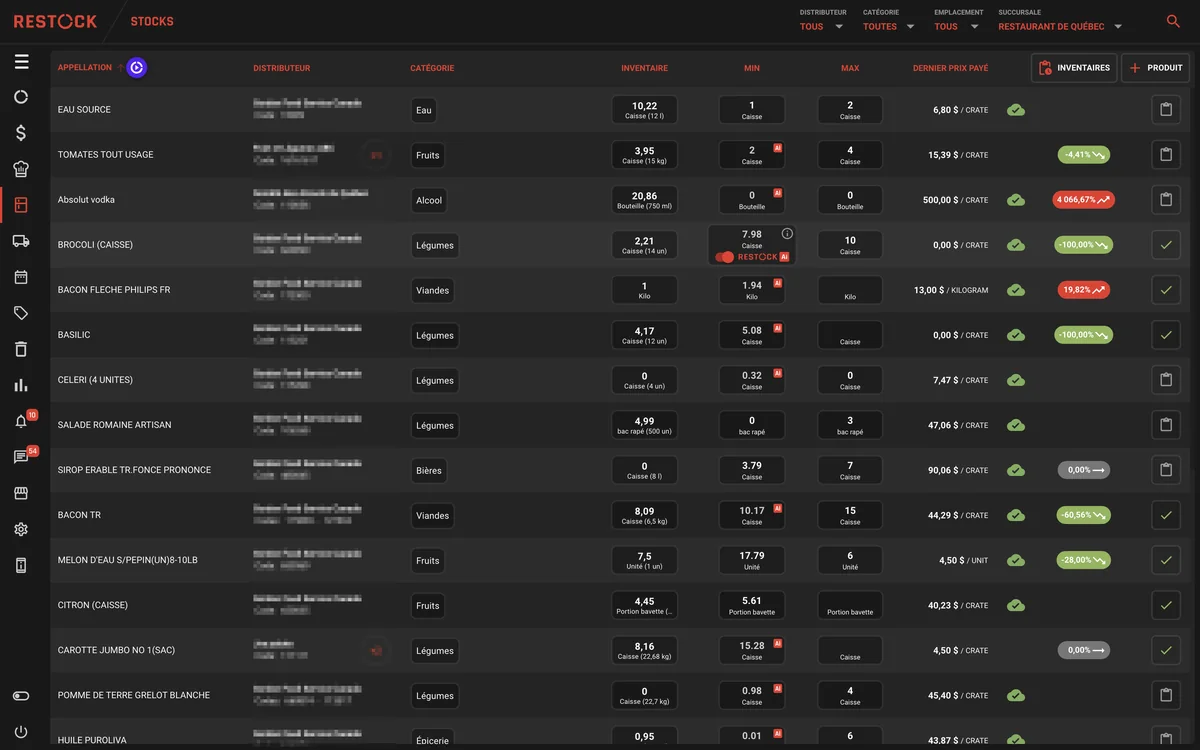Open notifications bell with badge 10

[x=21, y=421]
